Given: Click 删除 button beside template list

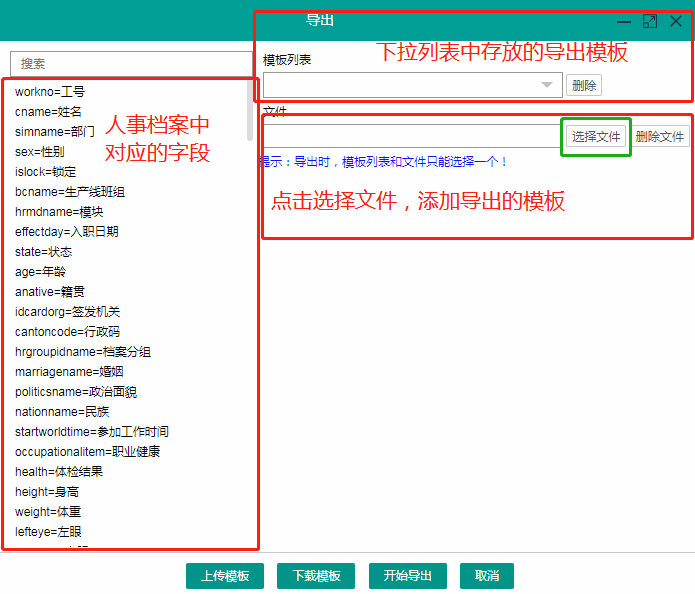Looking at the screenshot, I should (x=584, y=86).
